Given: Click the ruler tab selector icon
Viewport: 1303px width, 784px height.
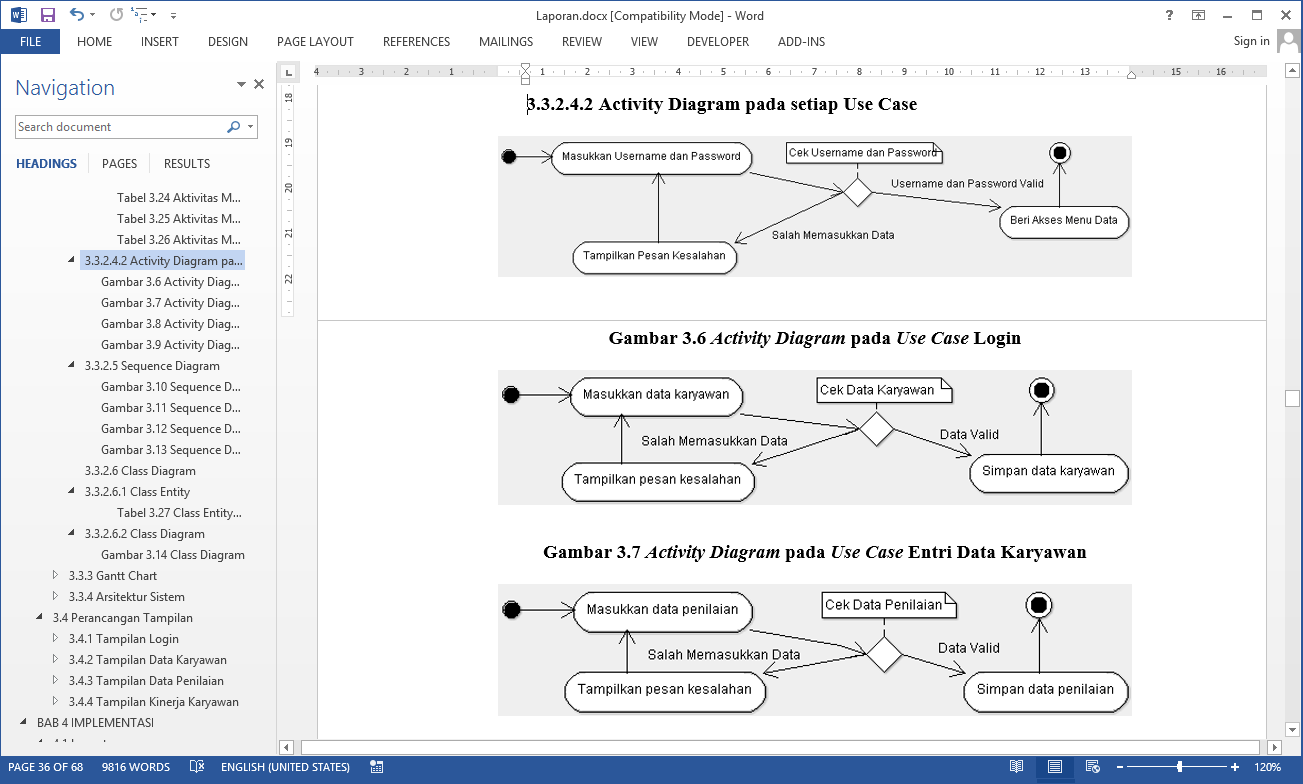Looking at the screenshot, I should point(288,73).
